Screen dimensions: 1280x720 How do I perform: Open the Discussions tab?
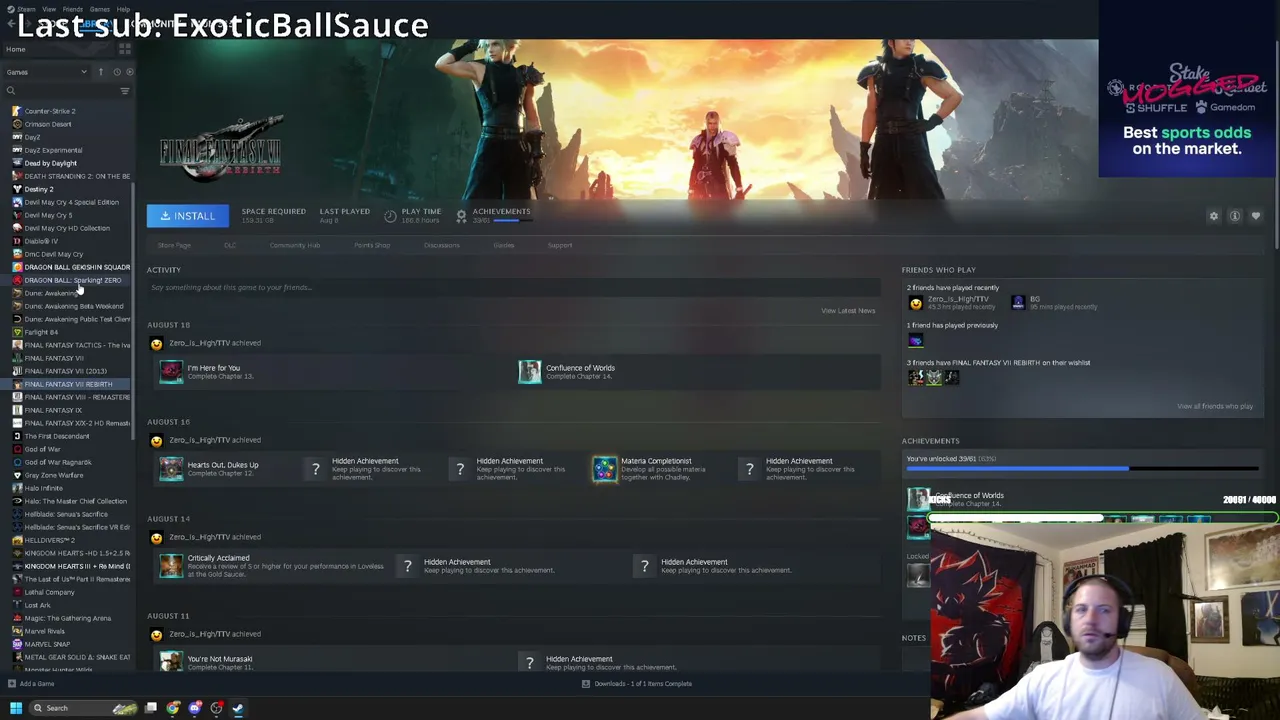tap(441, 246)
